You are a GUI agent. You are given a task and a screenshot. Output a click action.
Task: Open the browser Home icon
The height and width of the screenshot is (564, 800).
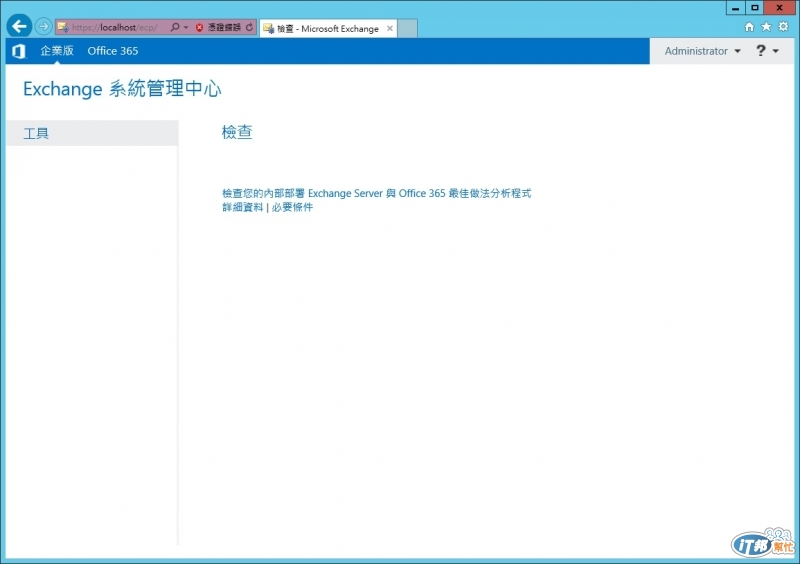click(749, 27)
